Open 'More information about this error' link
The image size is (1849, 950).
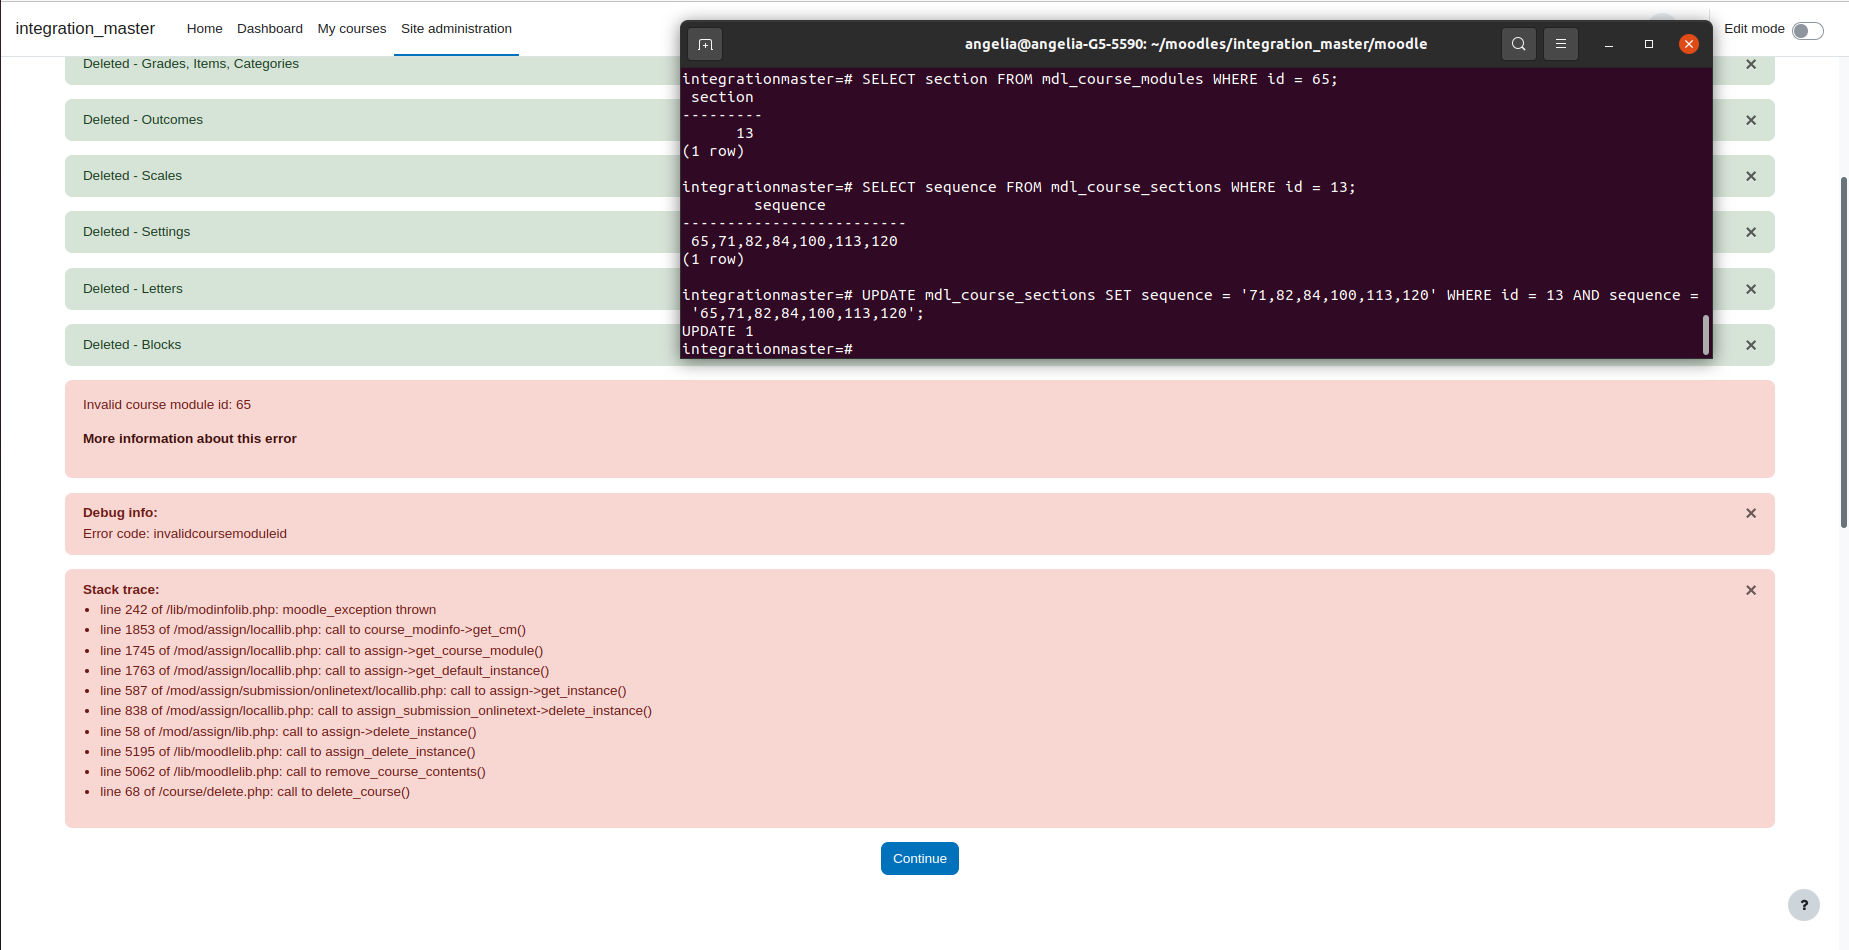pyautogui.click(x=190, y=439)
